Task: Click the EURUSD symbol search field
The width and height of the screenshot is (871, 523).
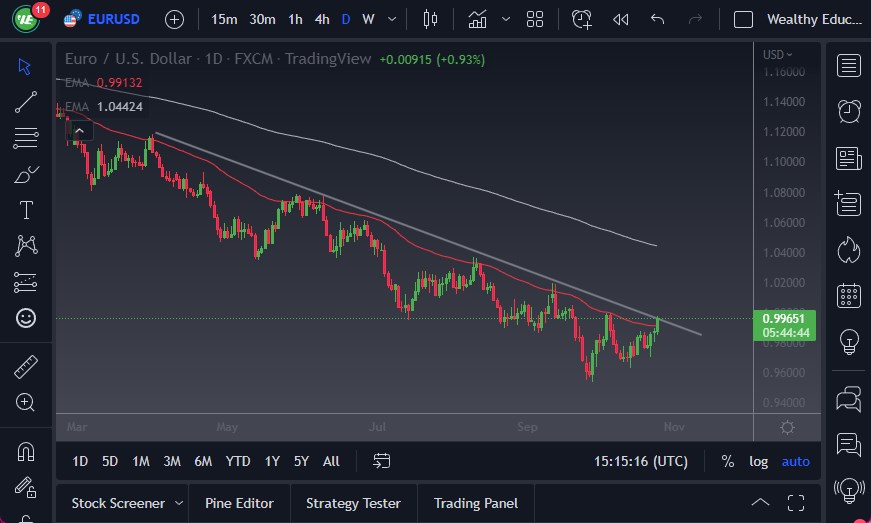Action: [113, 19]
